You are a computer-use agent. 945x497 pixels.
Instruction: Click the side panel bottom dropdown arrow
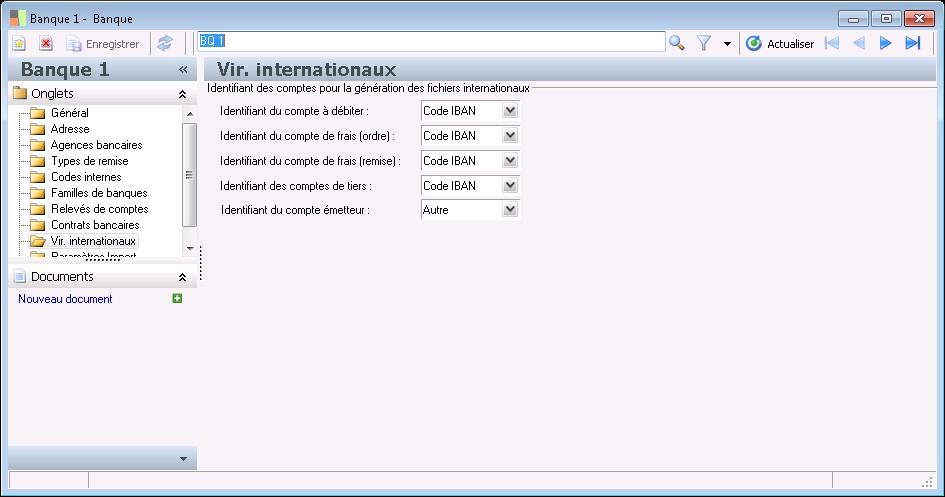tap(183, 459)
